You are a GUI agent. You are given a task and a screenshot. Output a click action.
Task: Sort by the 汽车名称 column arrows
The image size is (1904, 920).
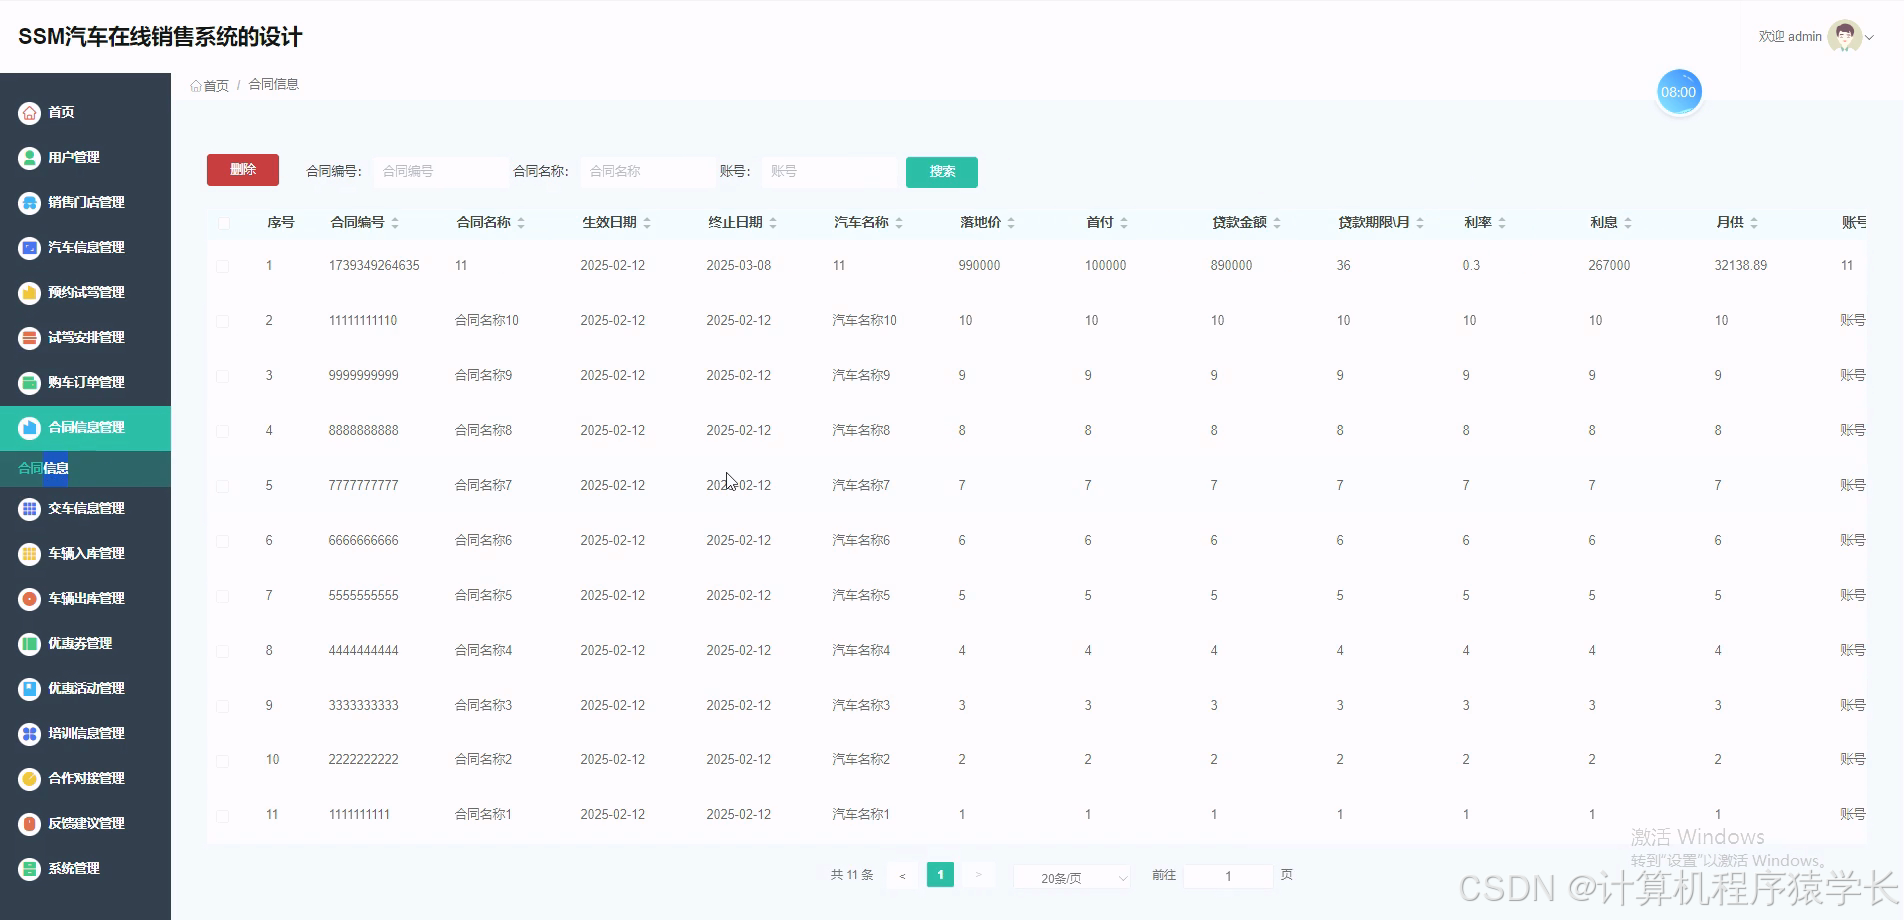pyautogui.click(x=899, y=223)
